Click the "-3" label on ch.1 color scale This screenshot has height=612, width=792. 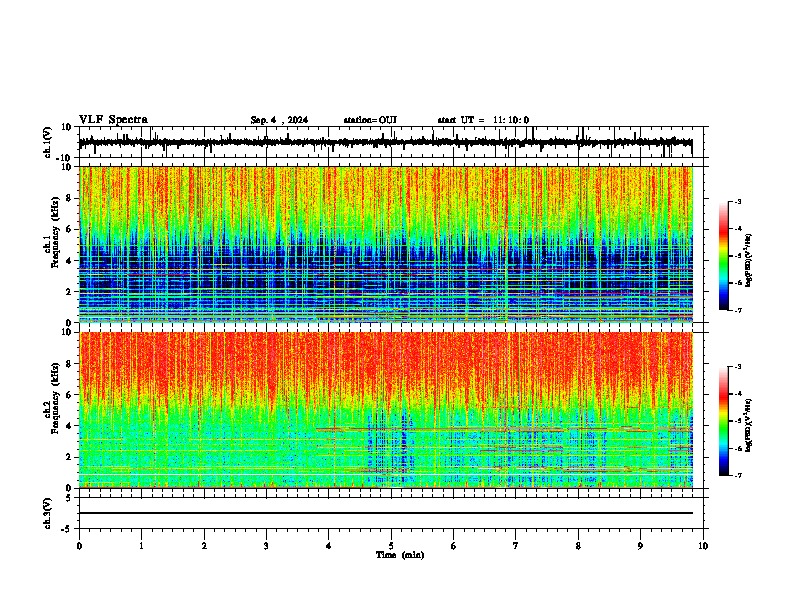click(x=737, y=202)
